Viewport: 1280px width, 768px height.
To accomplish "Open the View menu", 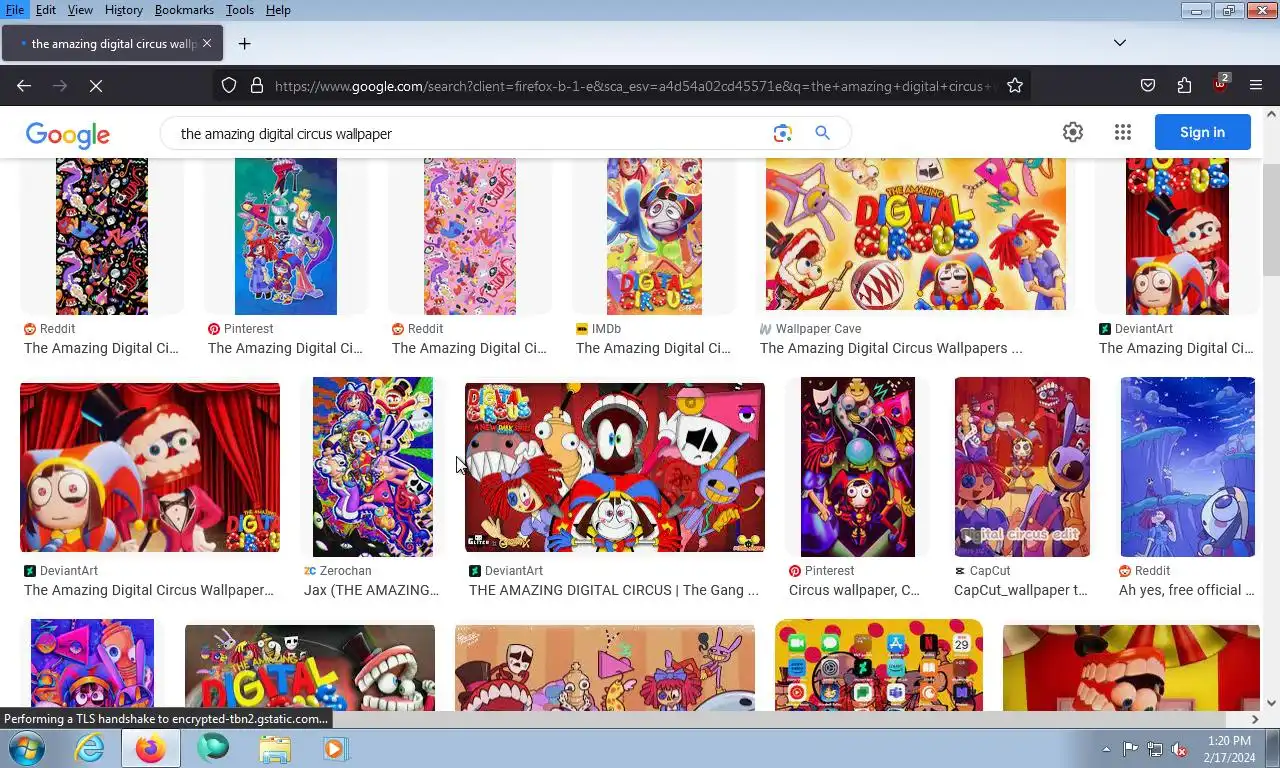I will coord(80,10).
